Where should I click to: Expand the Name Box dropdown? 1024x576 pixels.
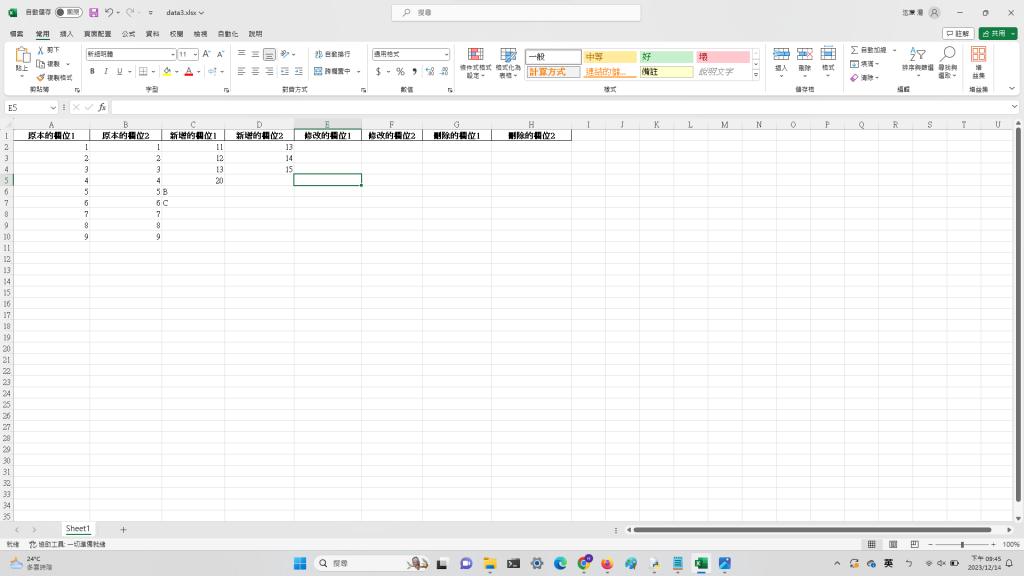pos(53,108)
